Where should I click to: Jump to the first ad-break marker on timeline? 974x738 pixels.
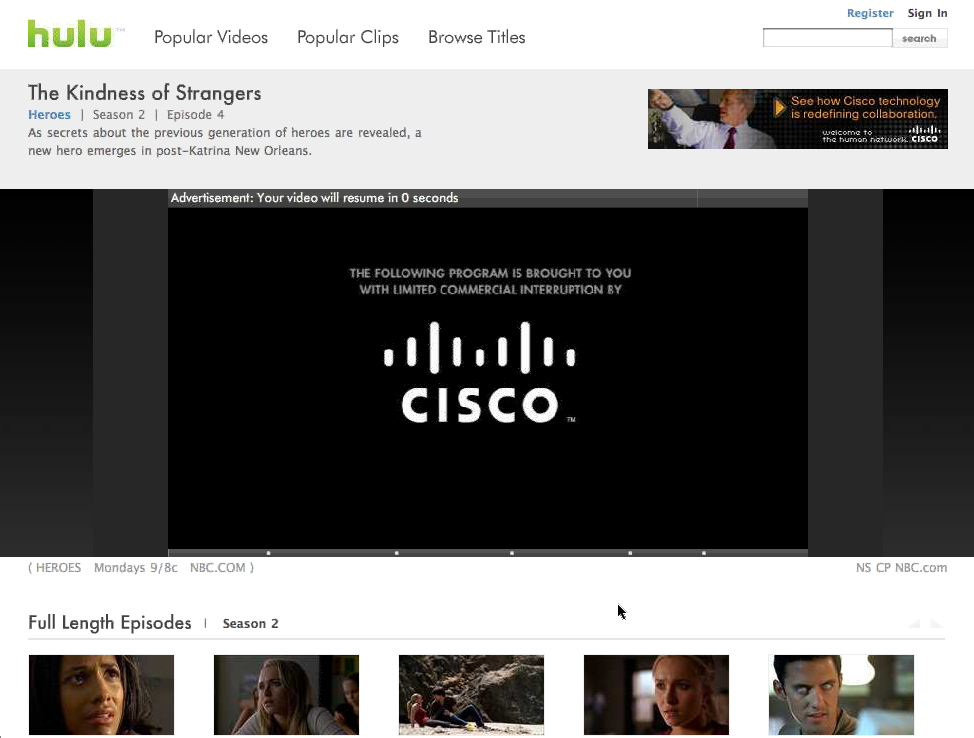[268, 553]
